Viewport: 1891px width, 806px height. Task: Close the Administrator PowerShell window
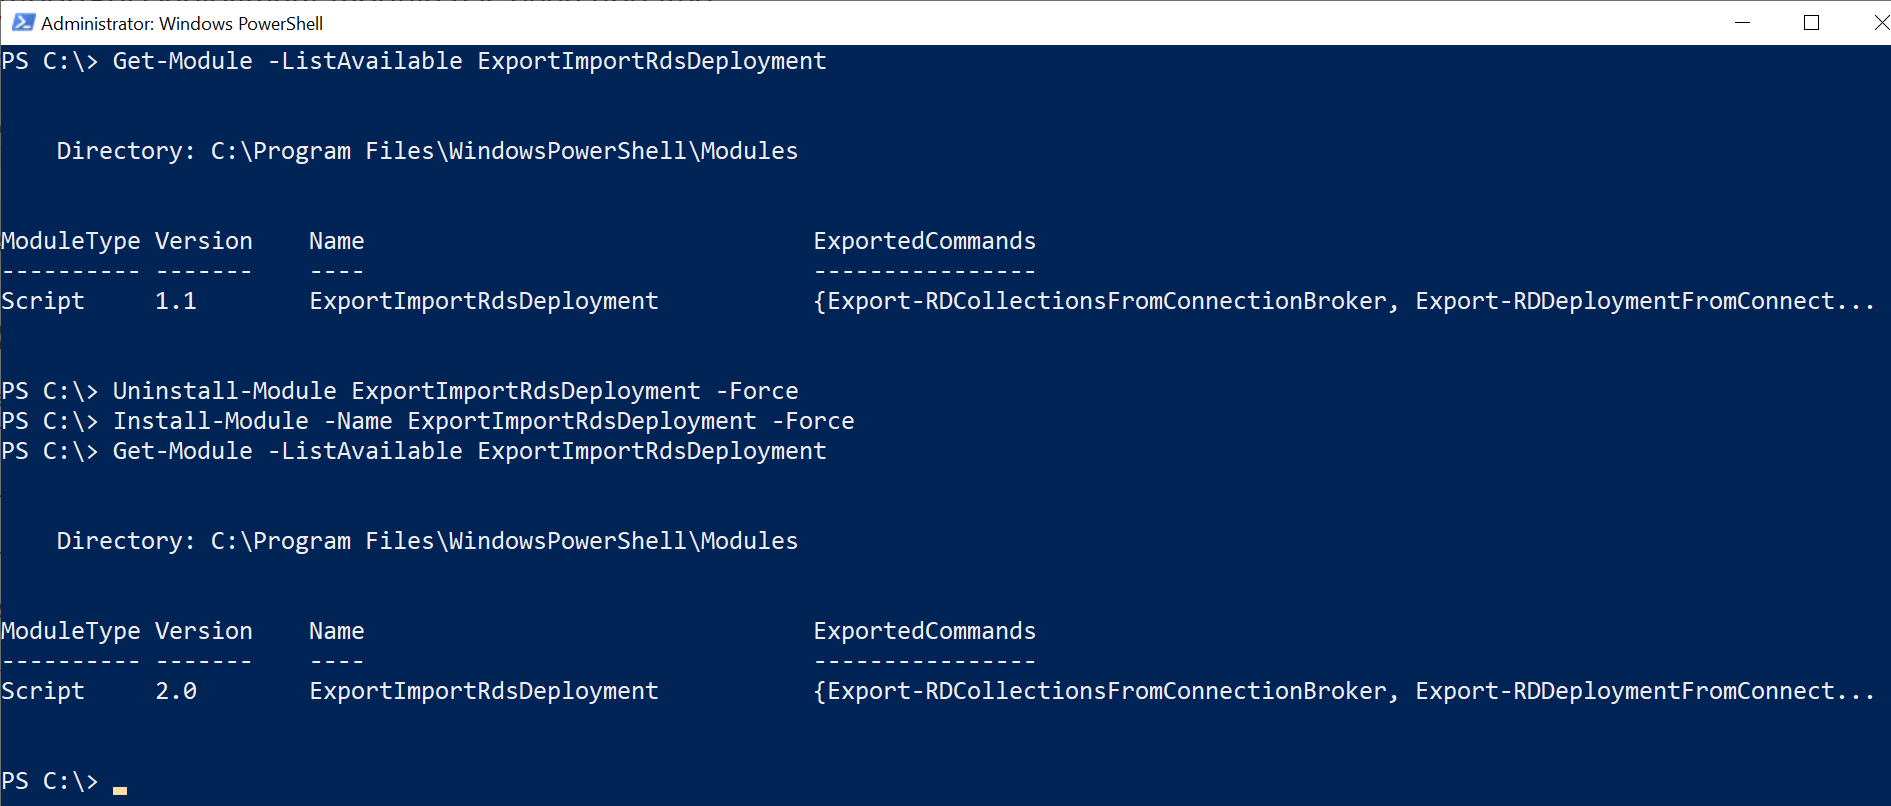(x=1876, y=22)
